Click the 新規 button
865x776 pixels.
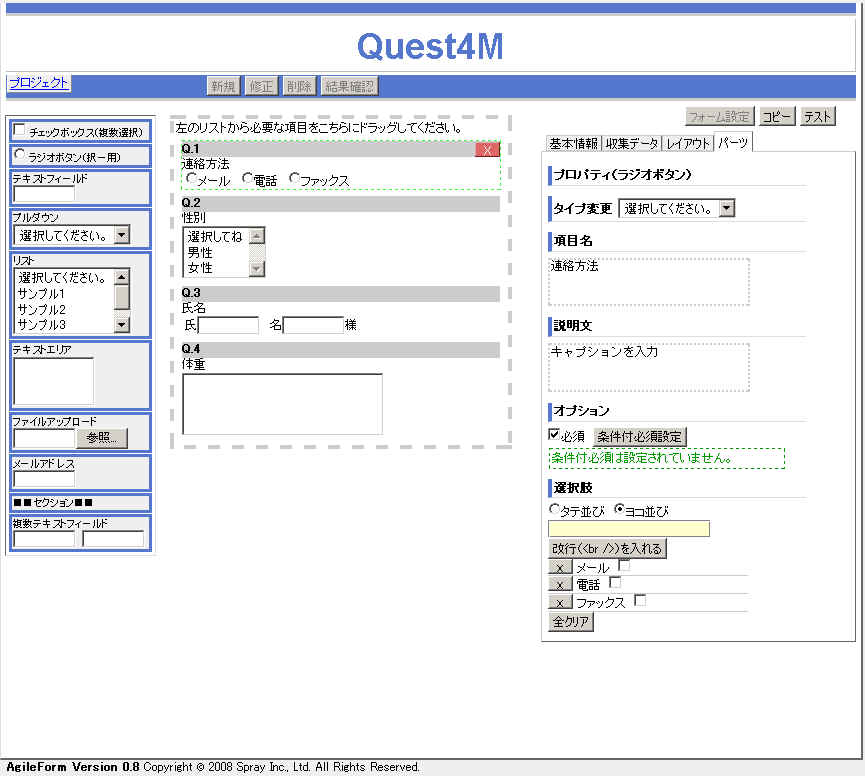point(223,86)
